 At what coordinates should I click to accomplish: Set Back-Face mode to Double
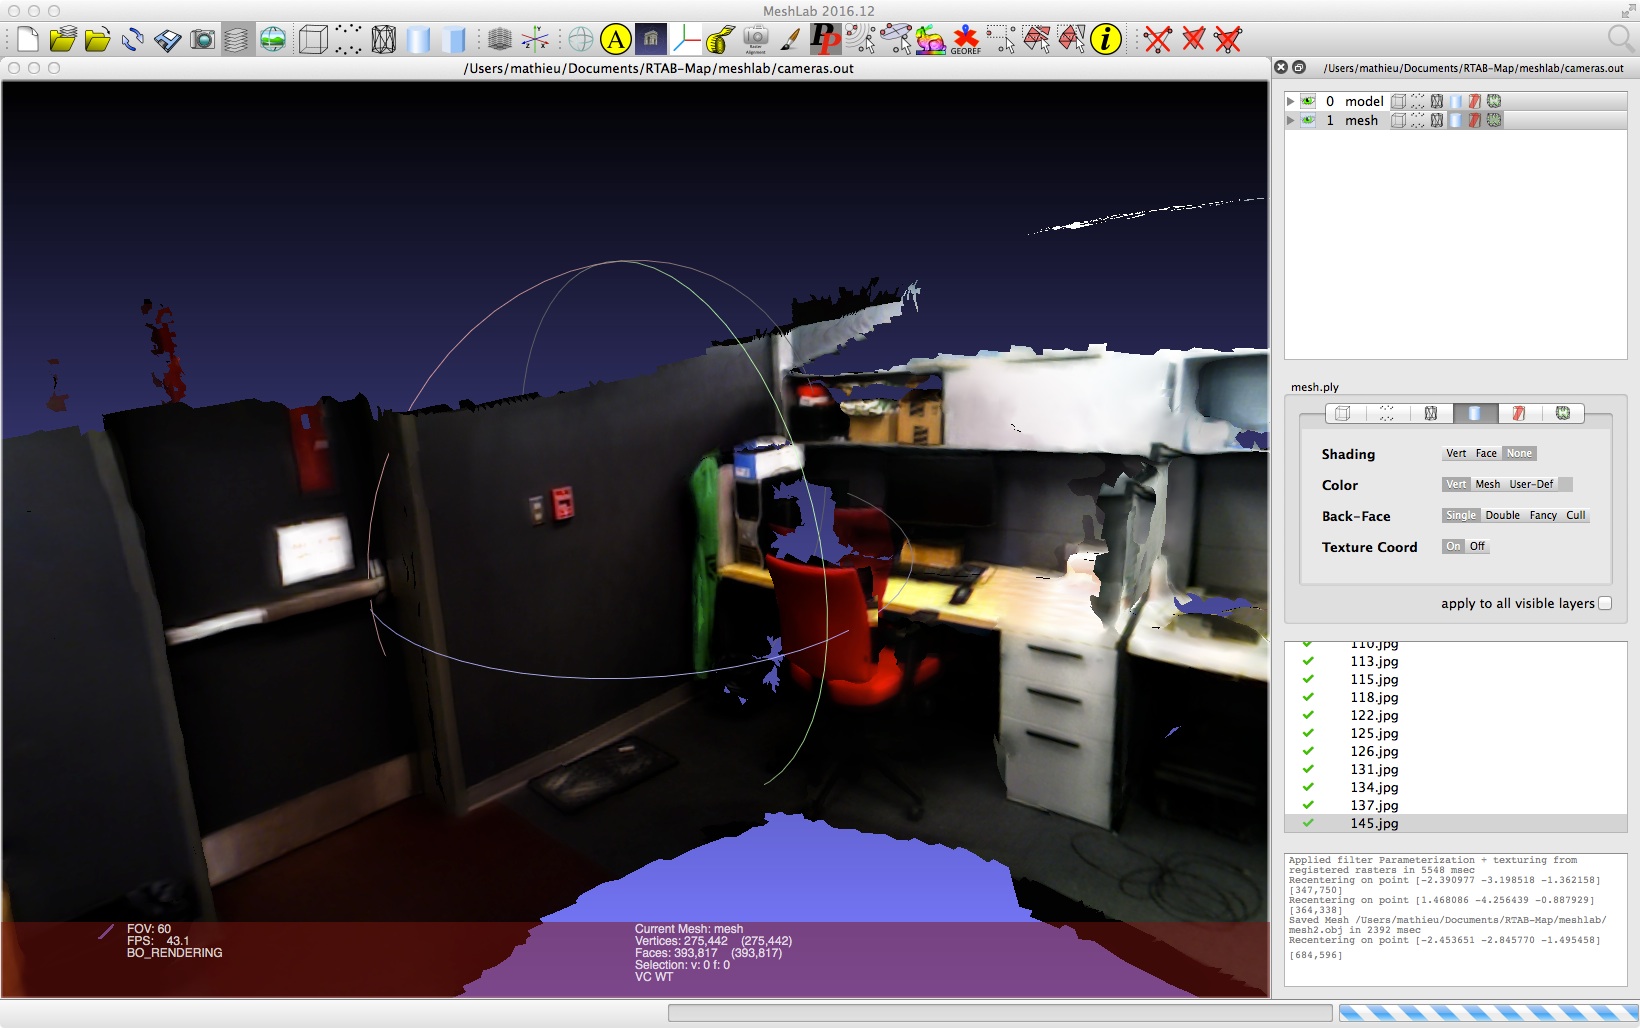1502,515
